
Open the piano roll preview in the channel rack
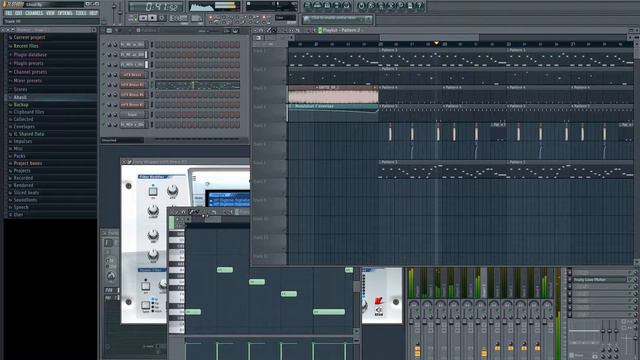click(198, 85)
